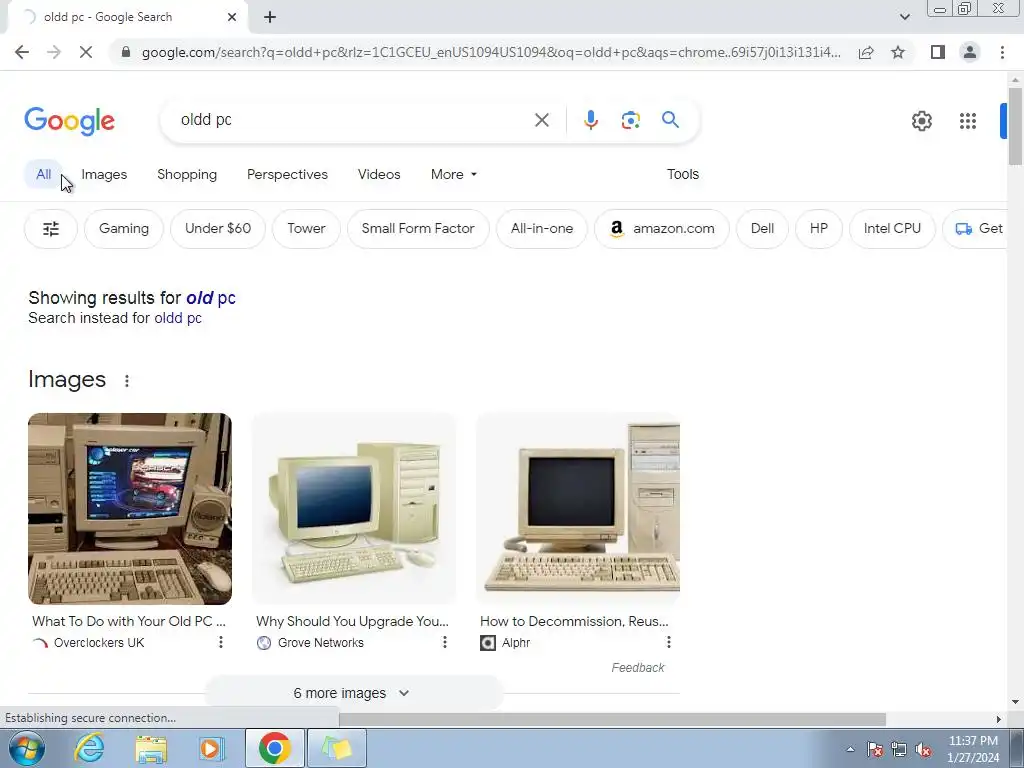Select the Intel CPU filter chip
1024x768 pixels.
point(892,229)
